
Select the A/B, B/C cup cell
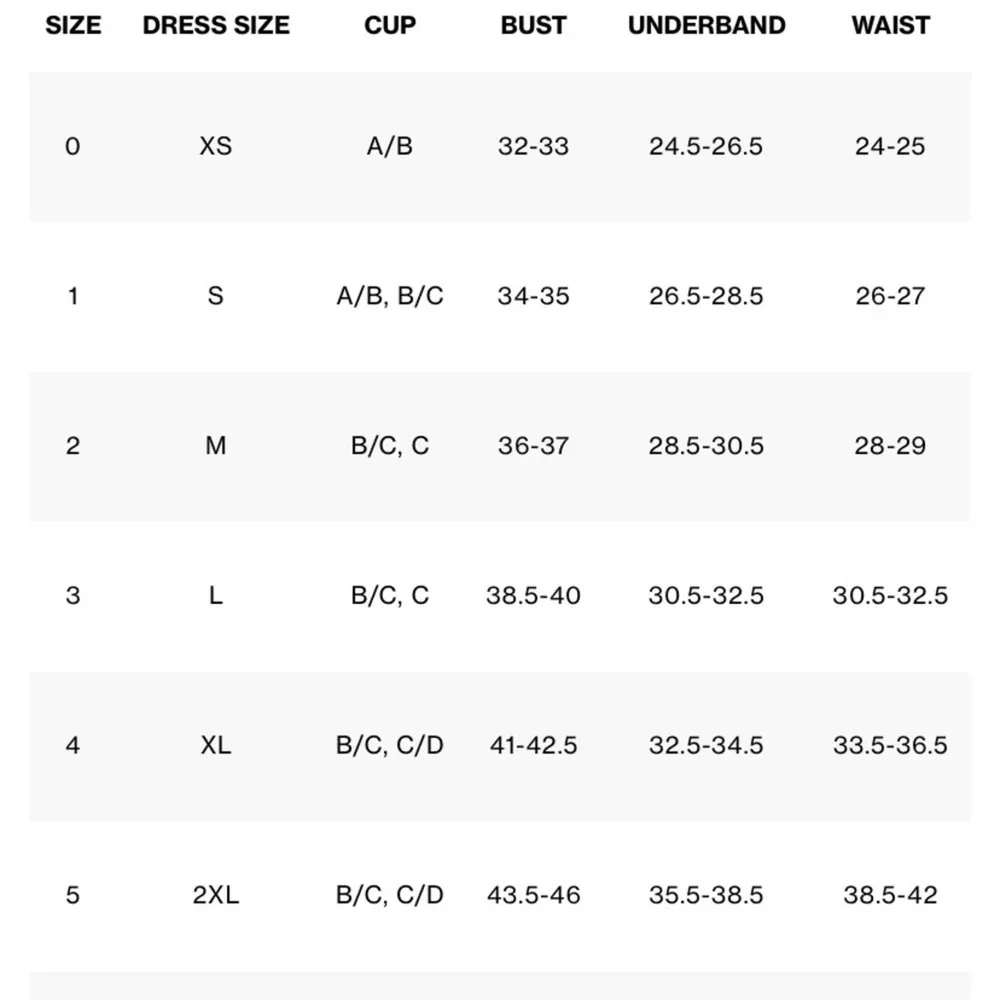(x=390, y=296)
